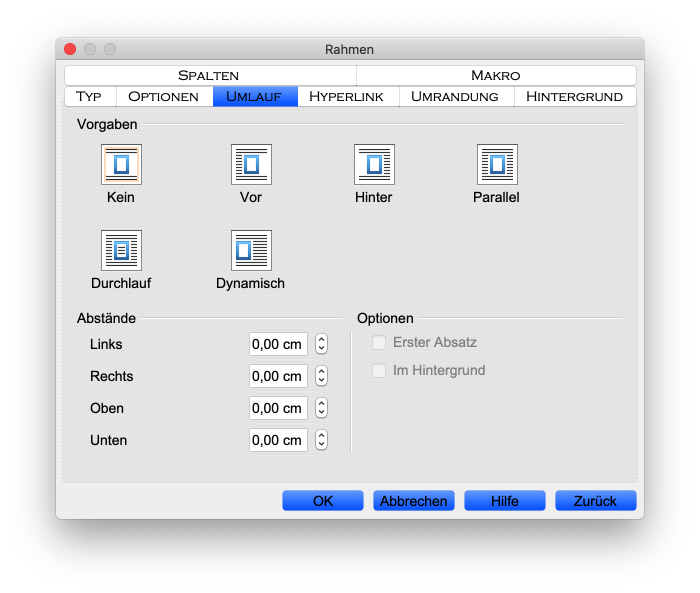This screenshot has height=593, width=700.
Task: Open the Hyperlink tab
Action: [x=348, y=96]
